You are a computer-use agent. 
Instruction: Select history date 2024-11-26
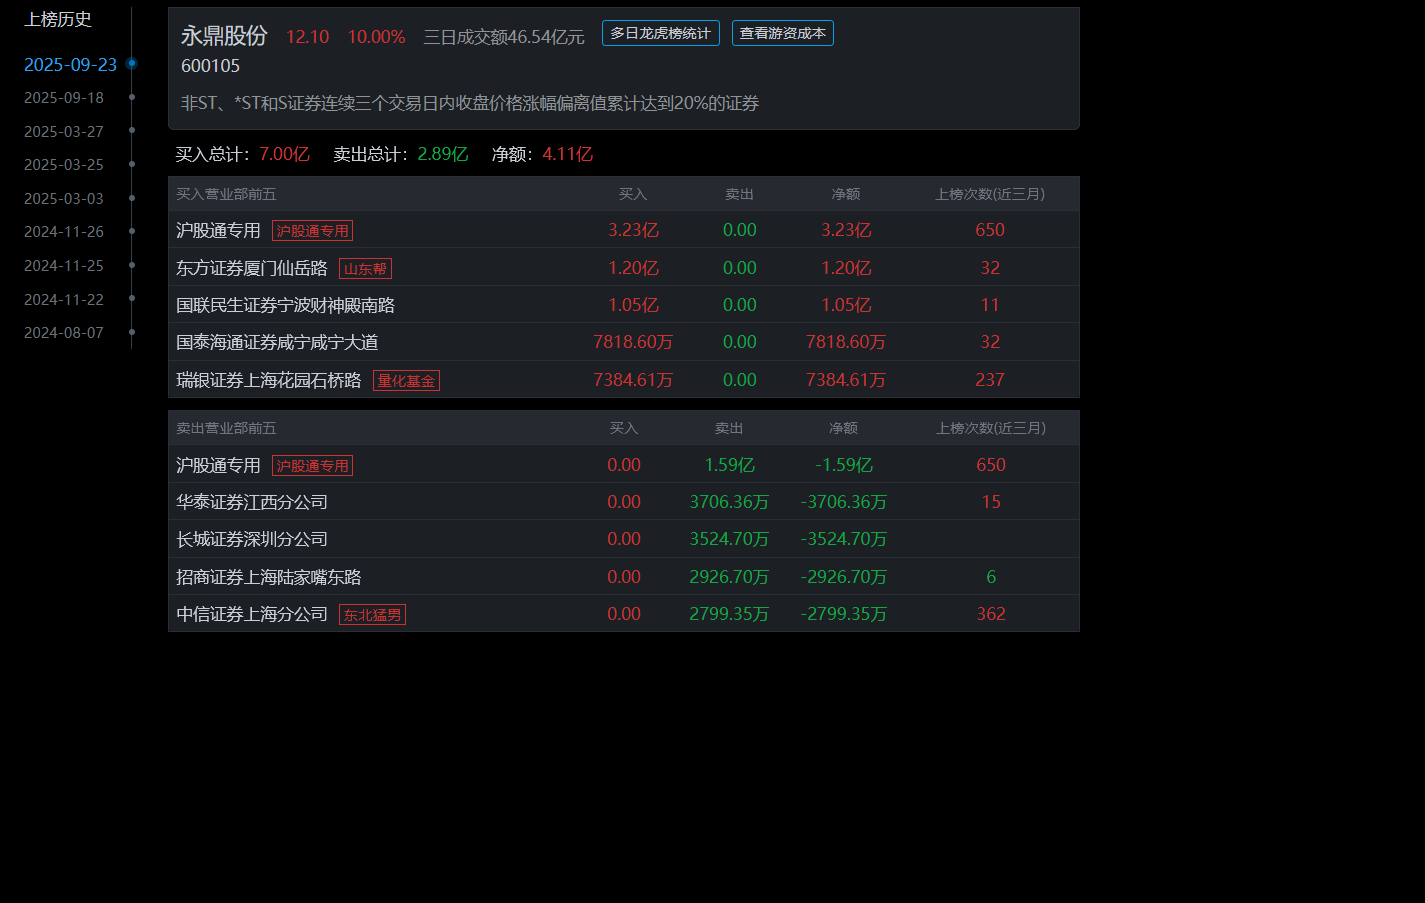pos(64,232)
